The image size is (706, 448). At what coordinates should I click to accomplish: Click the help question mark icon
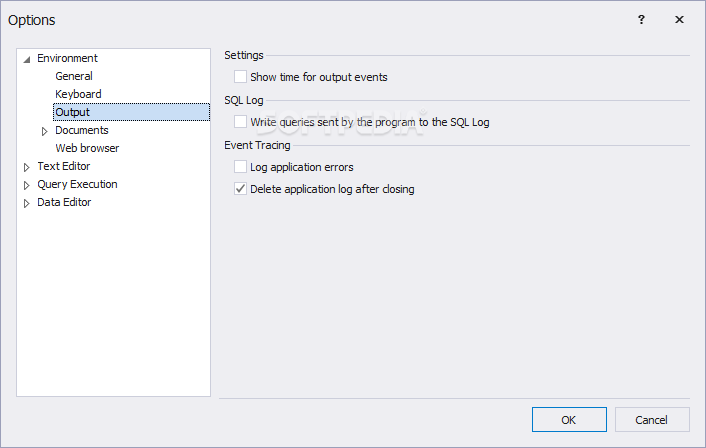(641, 19)
